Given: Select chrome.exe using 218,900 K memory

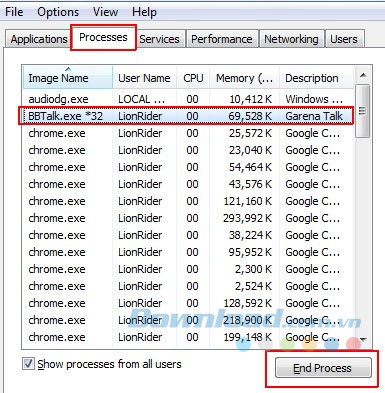Looking at the screenshot, I should (x=188, y=320).
